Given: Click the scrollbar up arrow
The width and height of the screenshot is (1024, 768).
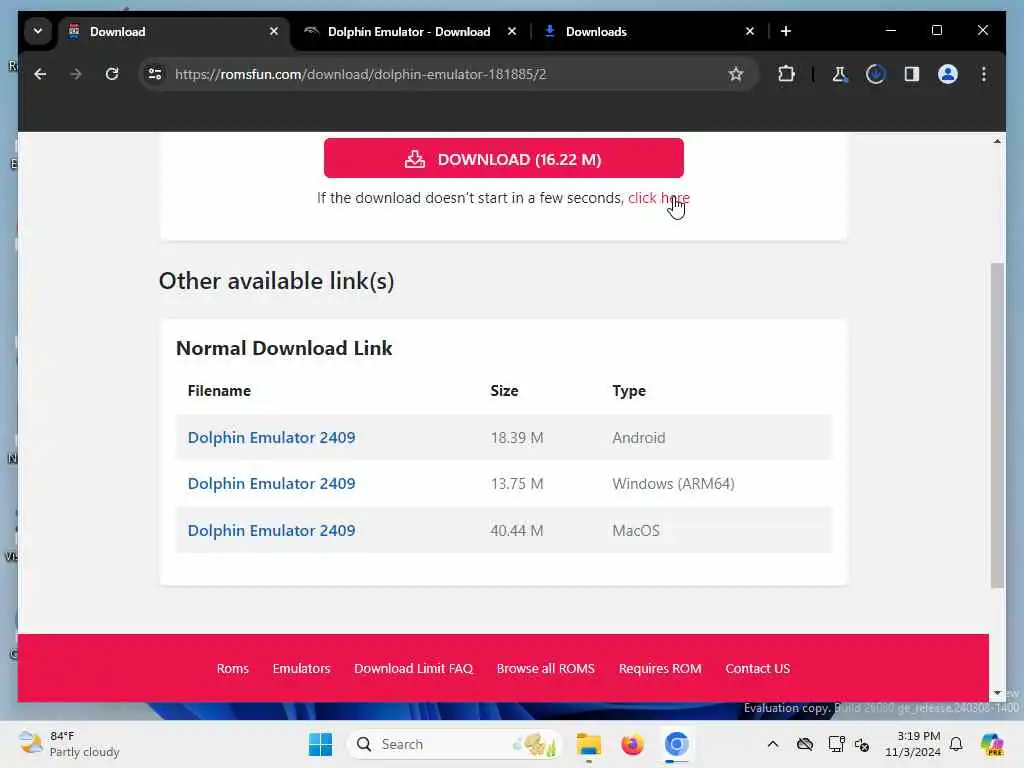Looking at the screenshot, I should 997,141.
